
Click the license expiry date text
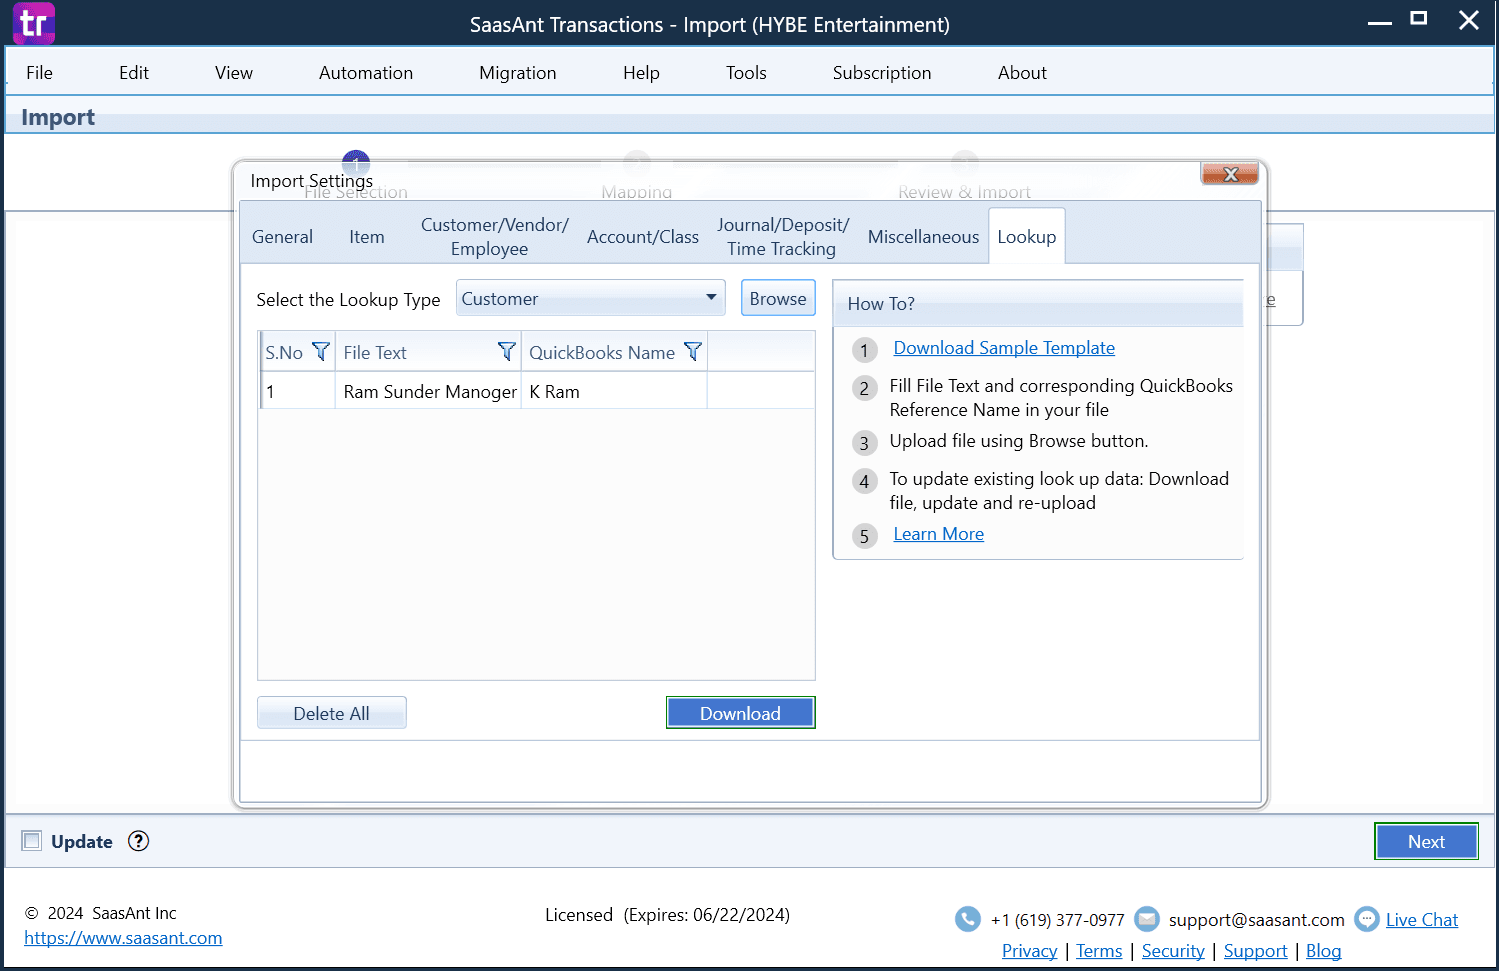(x=707, y=915)
